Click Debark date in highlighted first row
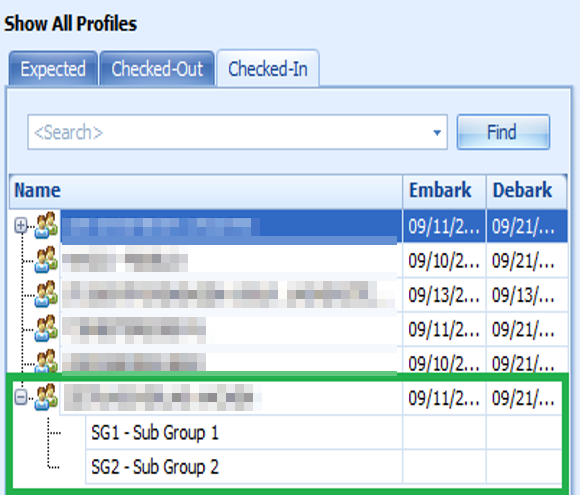Image resolution: width=580 pixels, height=495 pixels. [527, 226]
